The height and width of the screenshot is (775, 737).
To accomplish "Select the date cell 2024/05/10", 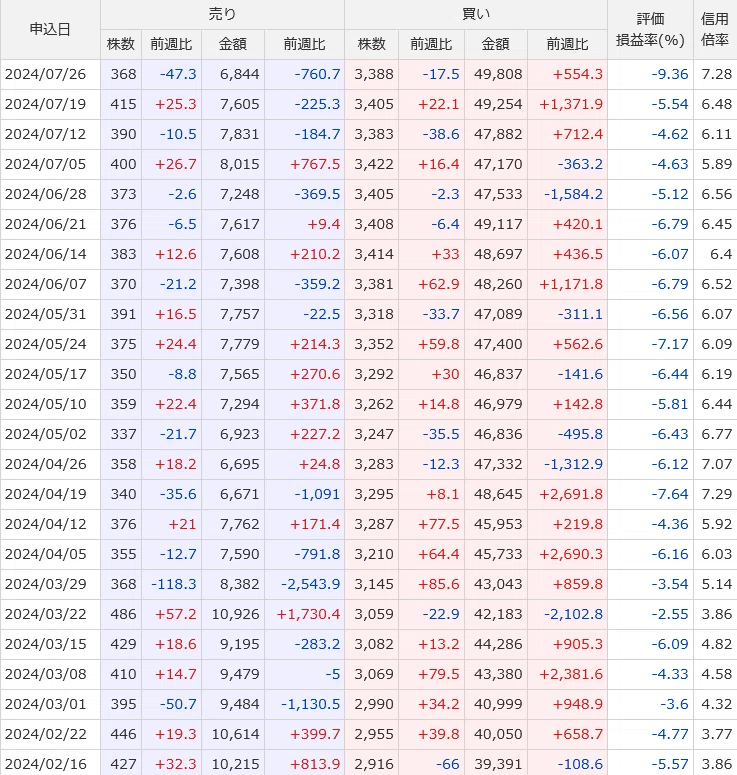I will (x=50, y=404).
